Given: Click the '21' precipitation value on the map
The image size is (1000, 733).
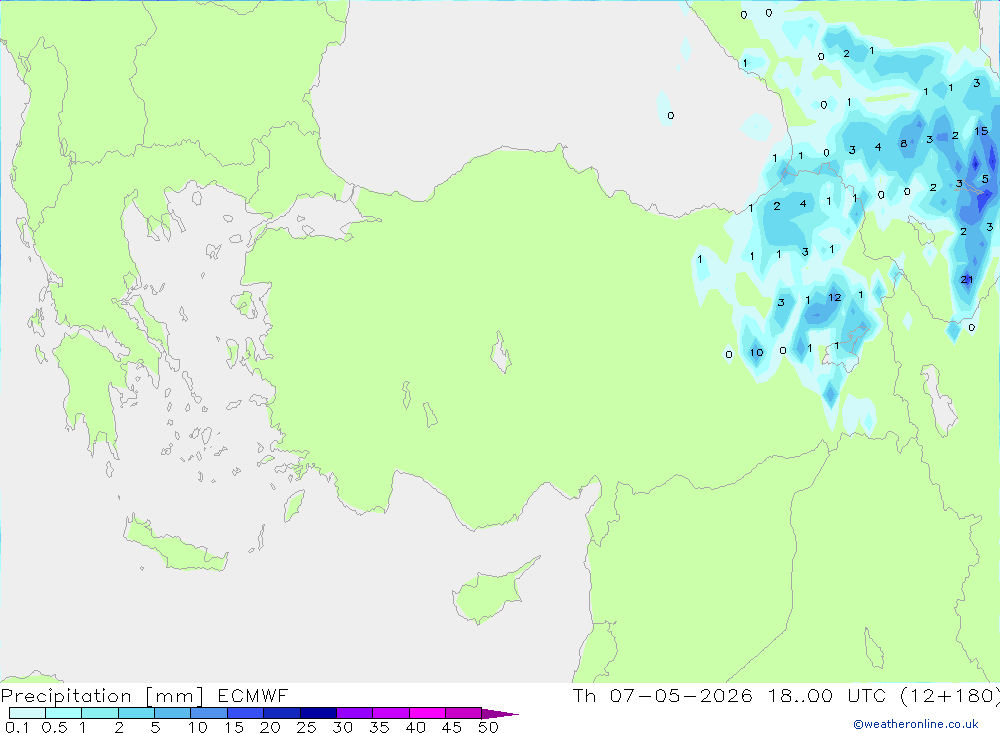Looking at the screenshot, I should (967, 279).
